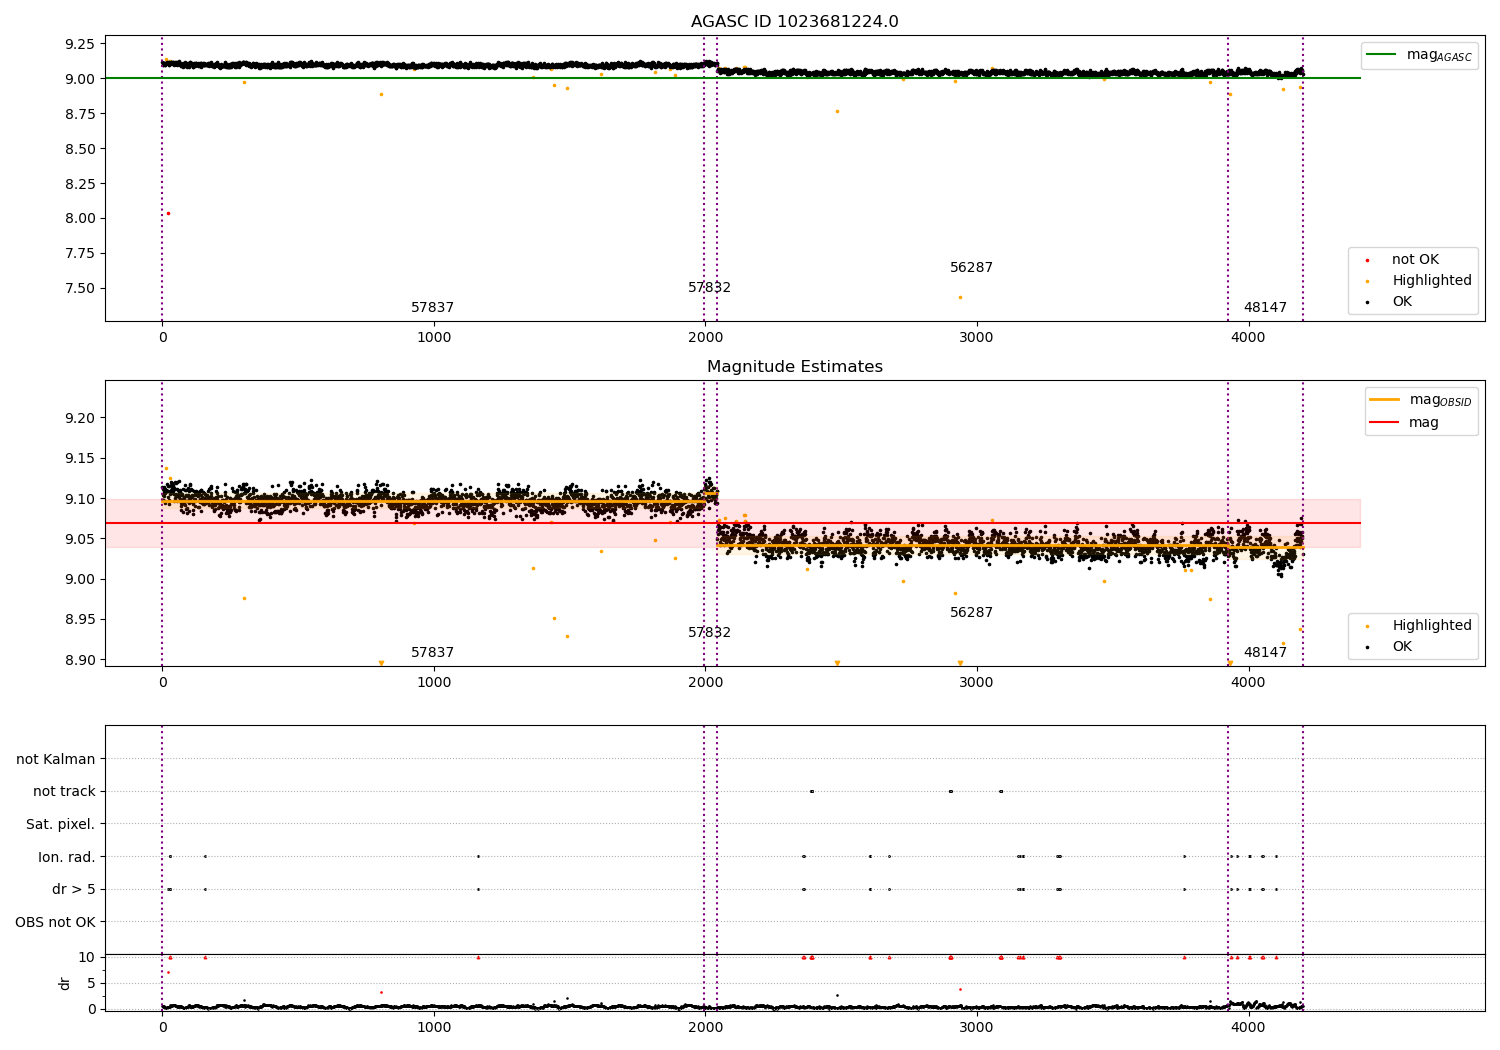Click the 'OK' legend entry in the middle plot

tap(1388, 647)
